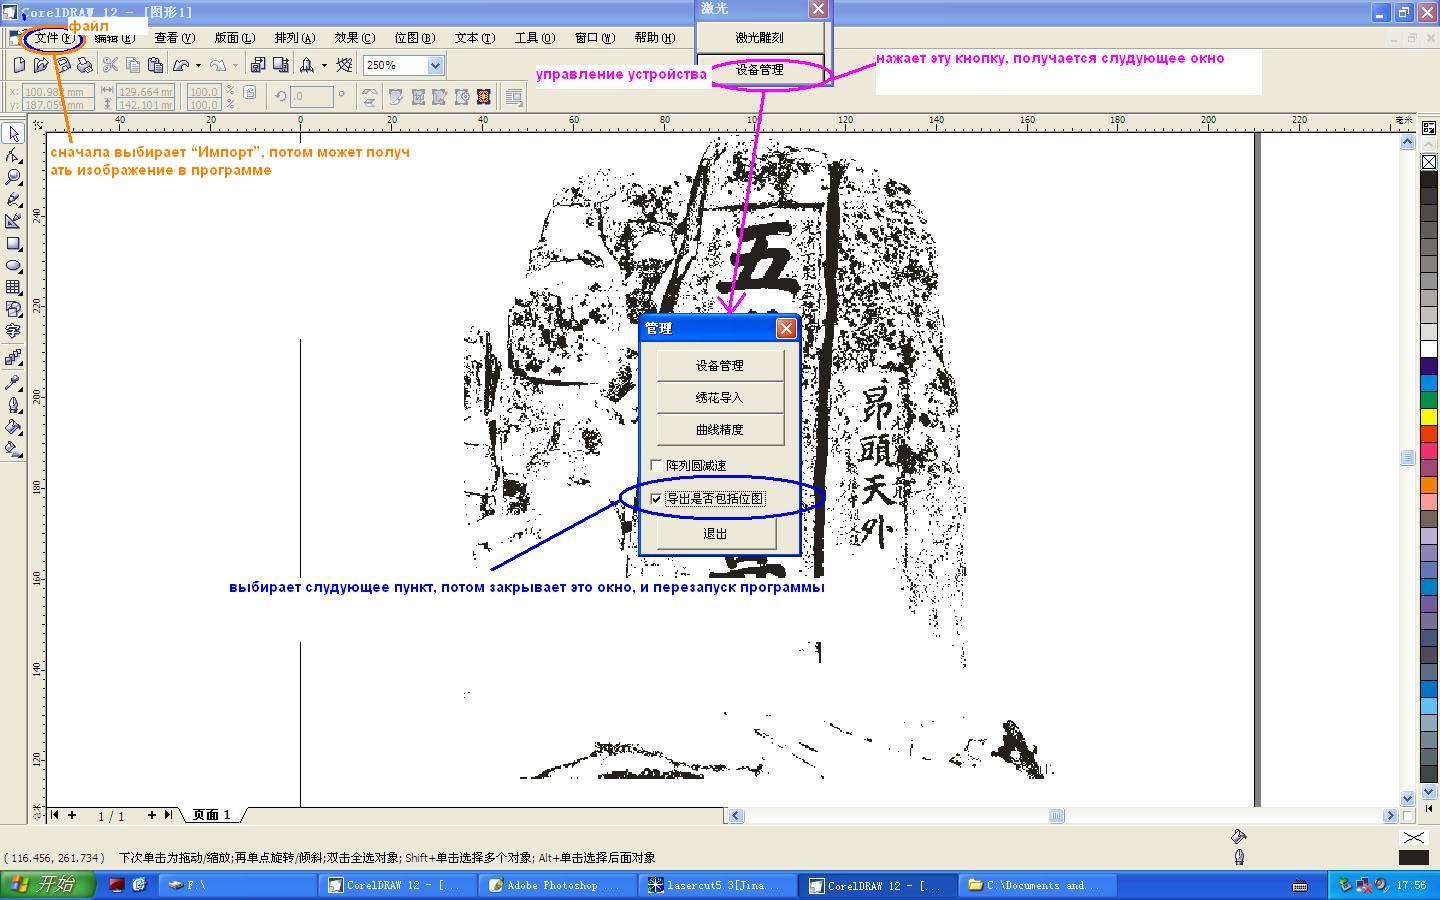Viewport: 1440px width, 900px height.
Task: Choose the Rectangle tool
Action: pos(14,244)
